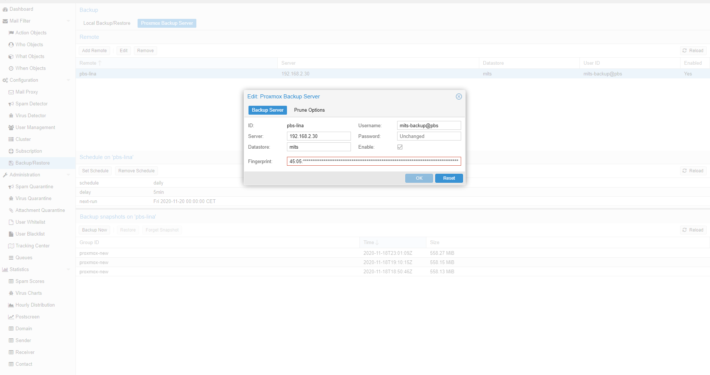
Task: Open Queues via its bars icon
Action: tap(11, 257)
